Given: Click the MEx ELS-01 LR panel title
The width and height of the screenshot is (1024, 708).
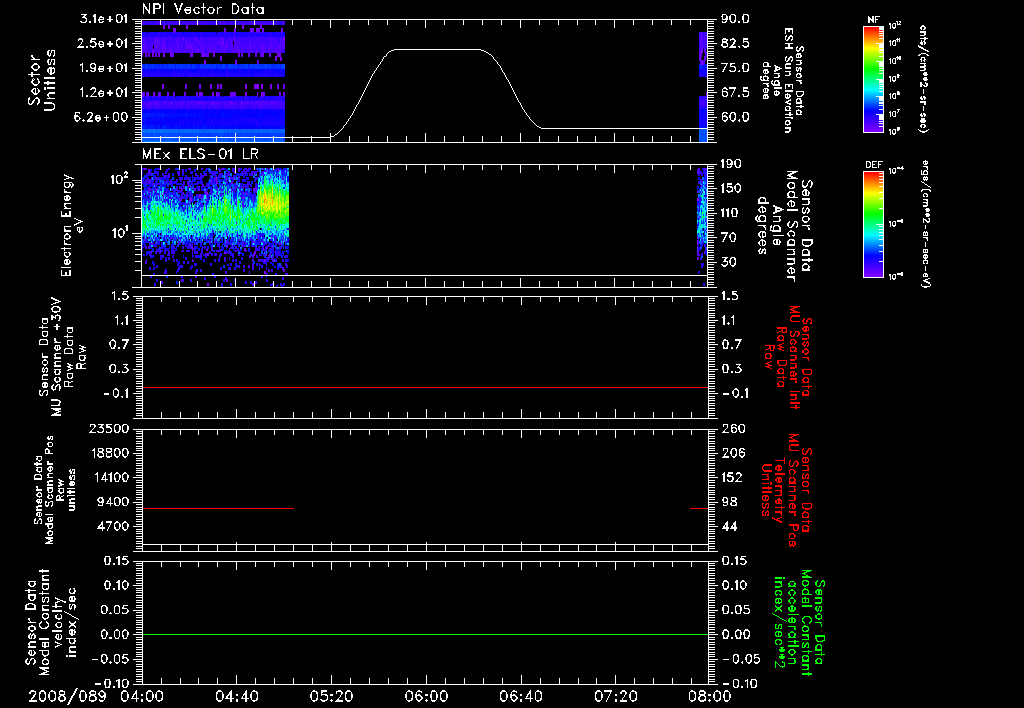Looking at the screenshot, I should pos(200,154).
